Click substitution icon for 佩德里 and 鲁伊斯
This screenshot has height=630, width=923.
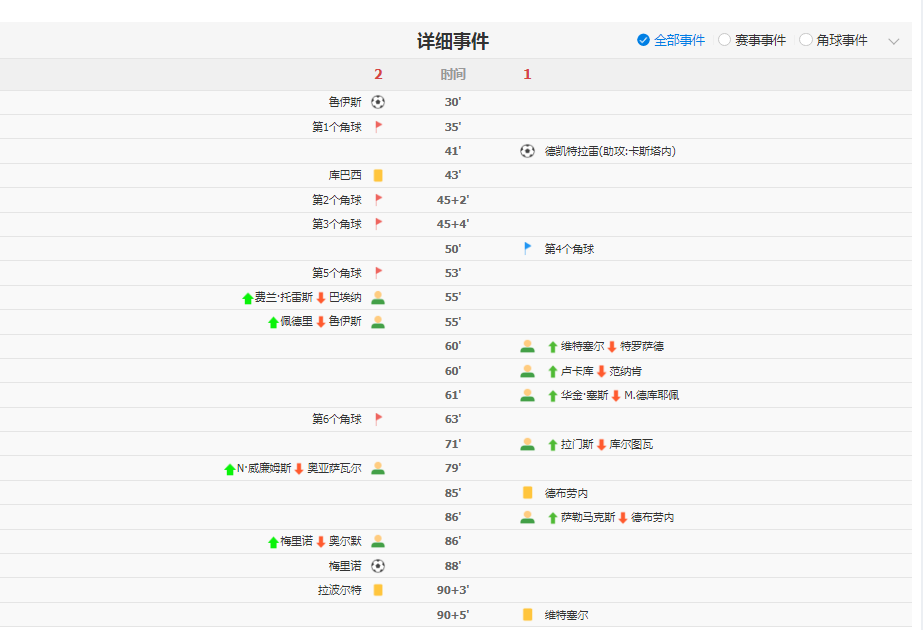point(378,322)
